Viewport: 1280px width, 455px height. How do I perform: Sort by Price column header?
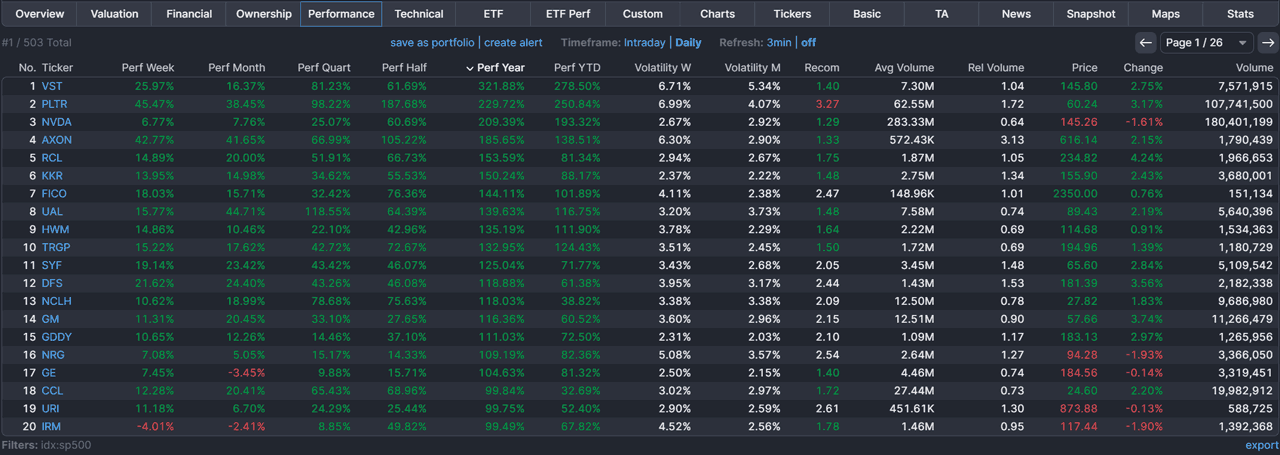1084,68
